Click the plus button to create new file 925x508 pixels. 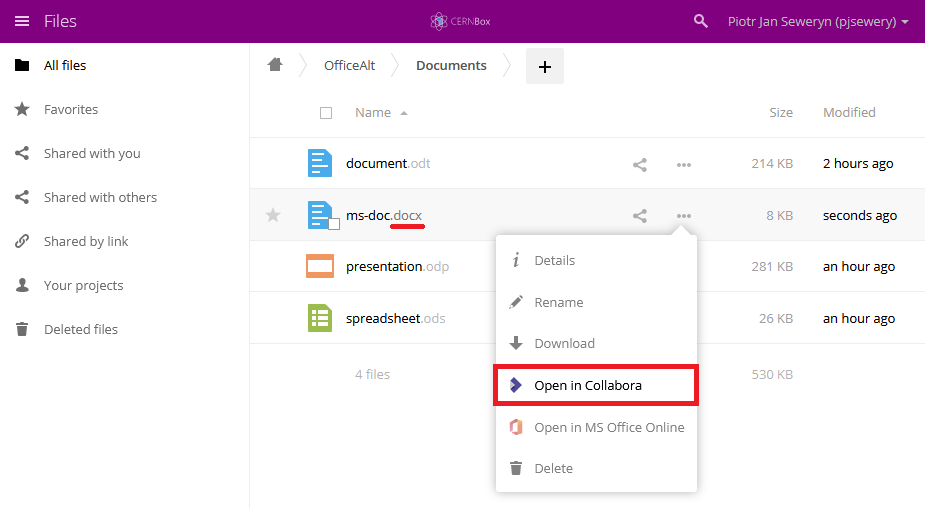click(544, 66)
